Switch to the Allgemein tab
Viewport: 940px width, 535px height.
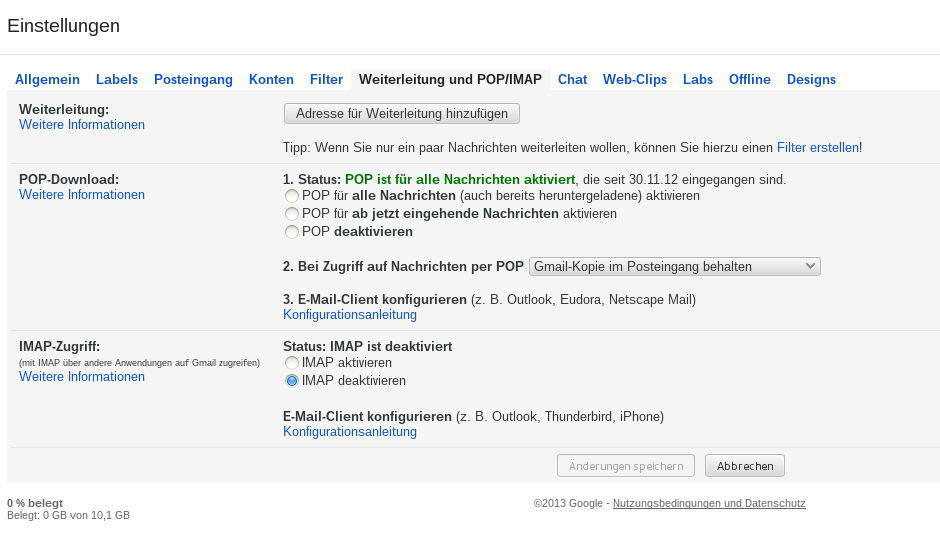(x=47, y=80)
